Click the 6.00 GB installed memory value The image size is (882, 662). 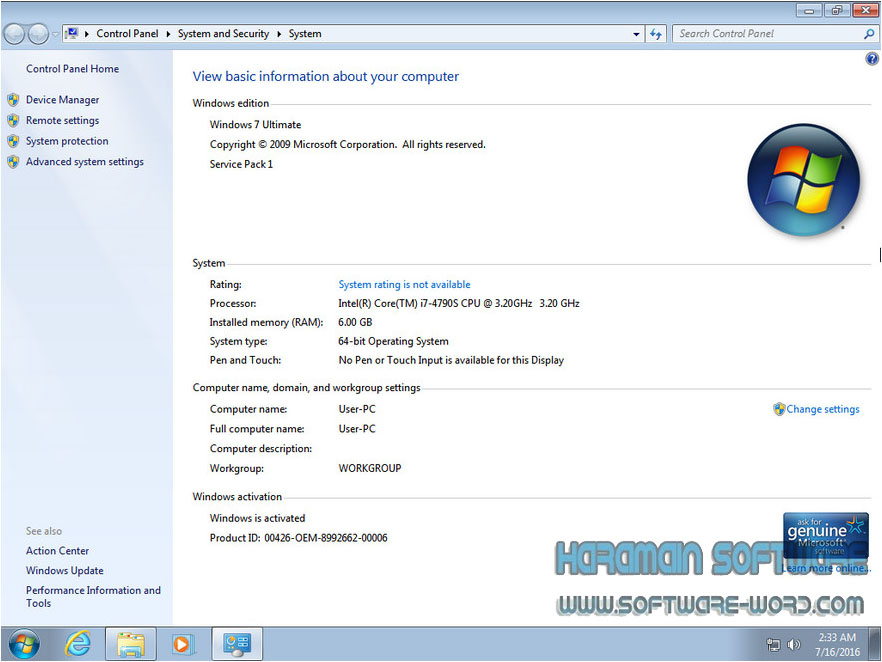pos(355,322)
